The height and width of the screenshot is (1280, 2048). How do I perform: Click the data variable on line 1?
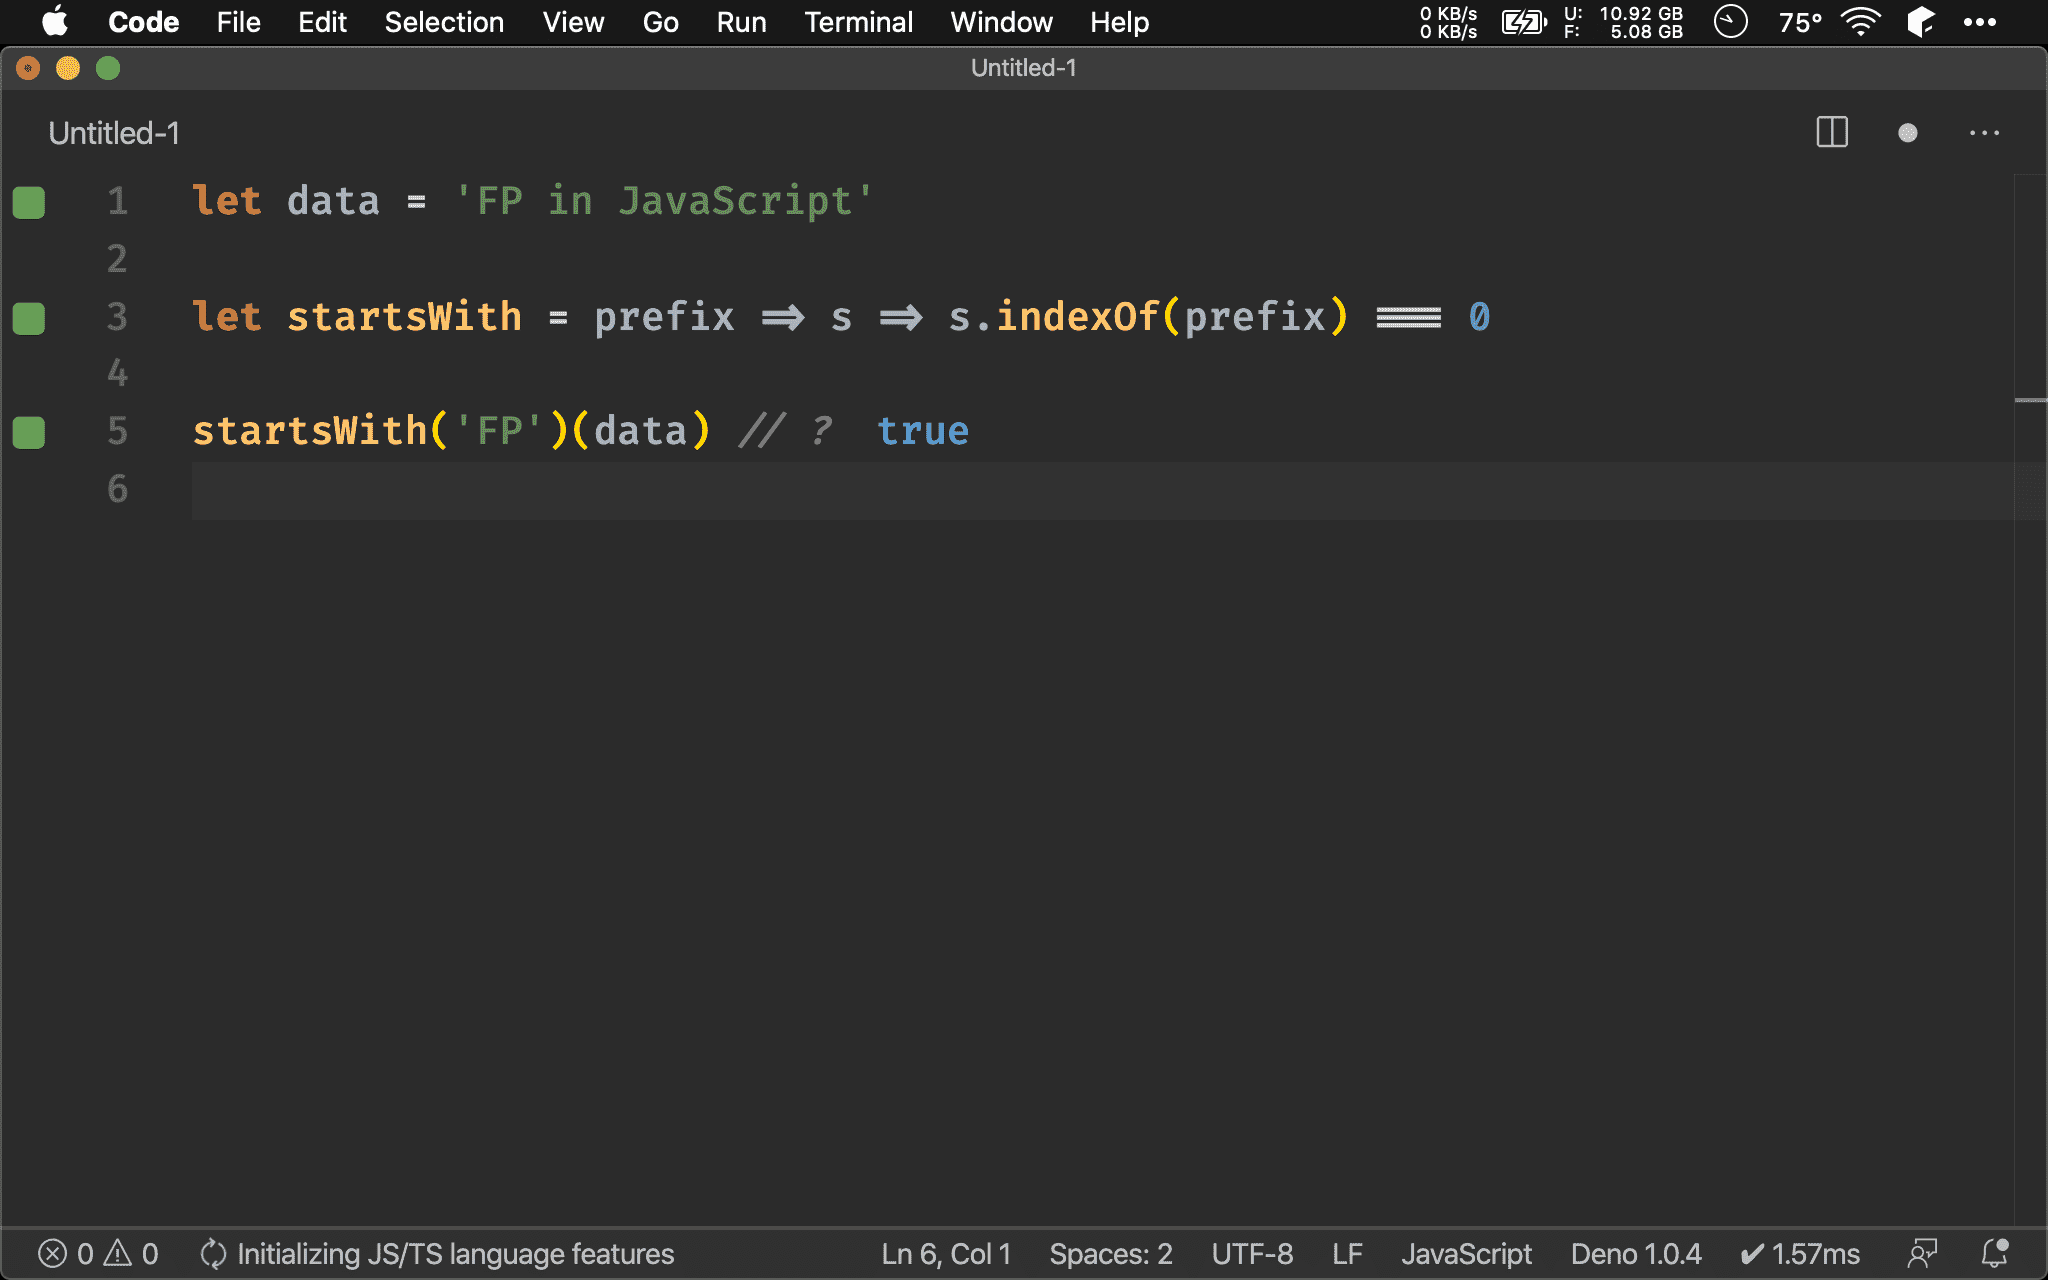[x=333, y=202]
